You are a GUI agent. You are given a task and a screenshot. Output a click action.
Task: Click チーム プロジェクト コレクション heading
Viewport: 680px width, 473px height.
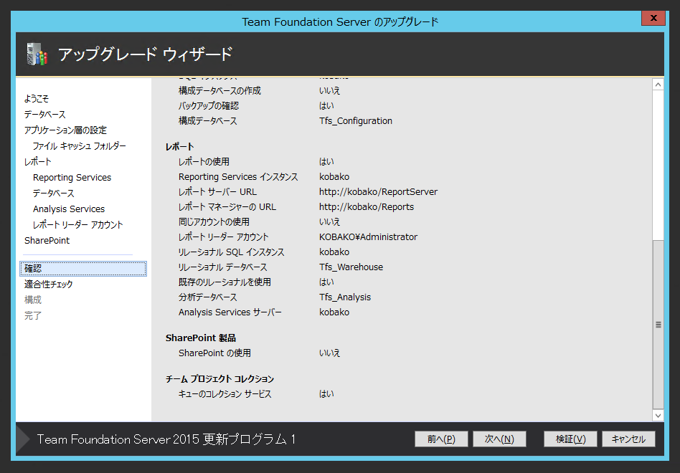tap(219, 379)
